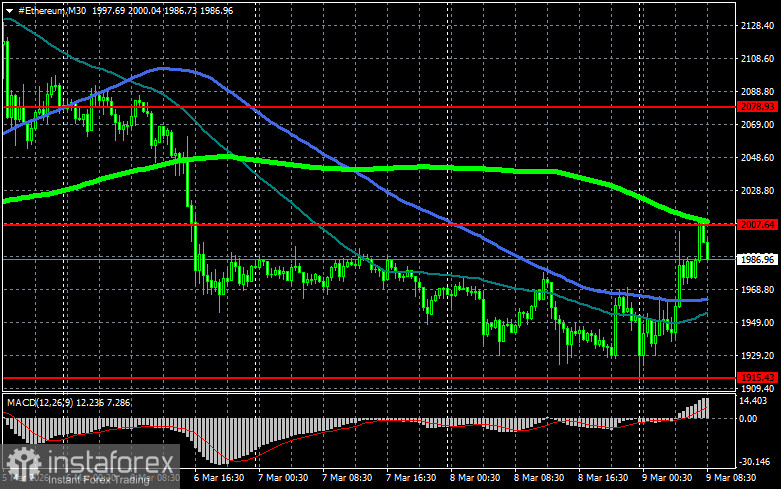Click the MACD scale value -30.146
This screenshot has height=489, width=781.
pos(755,462)
